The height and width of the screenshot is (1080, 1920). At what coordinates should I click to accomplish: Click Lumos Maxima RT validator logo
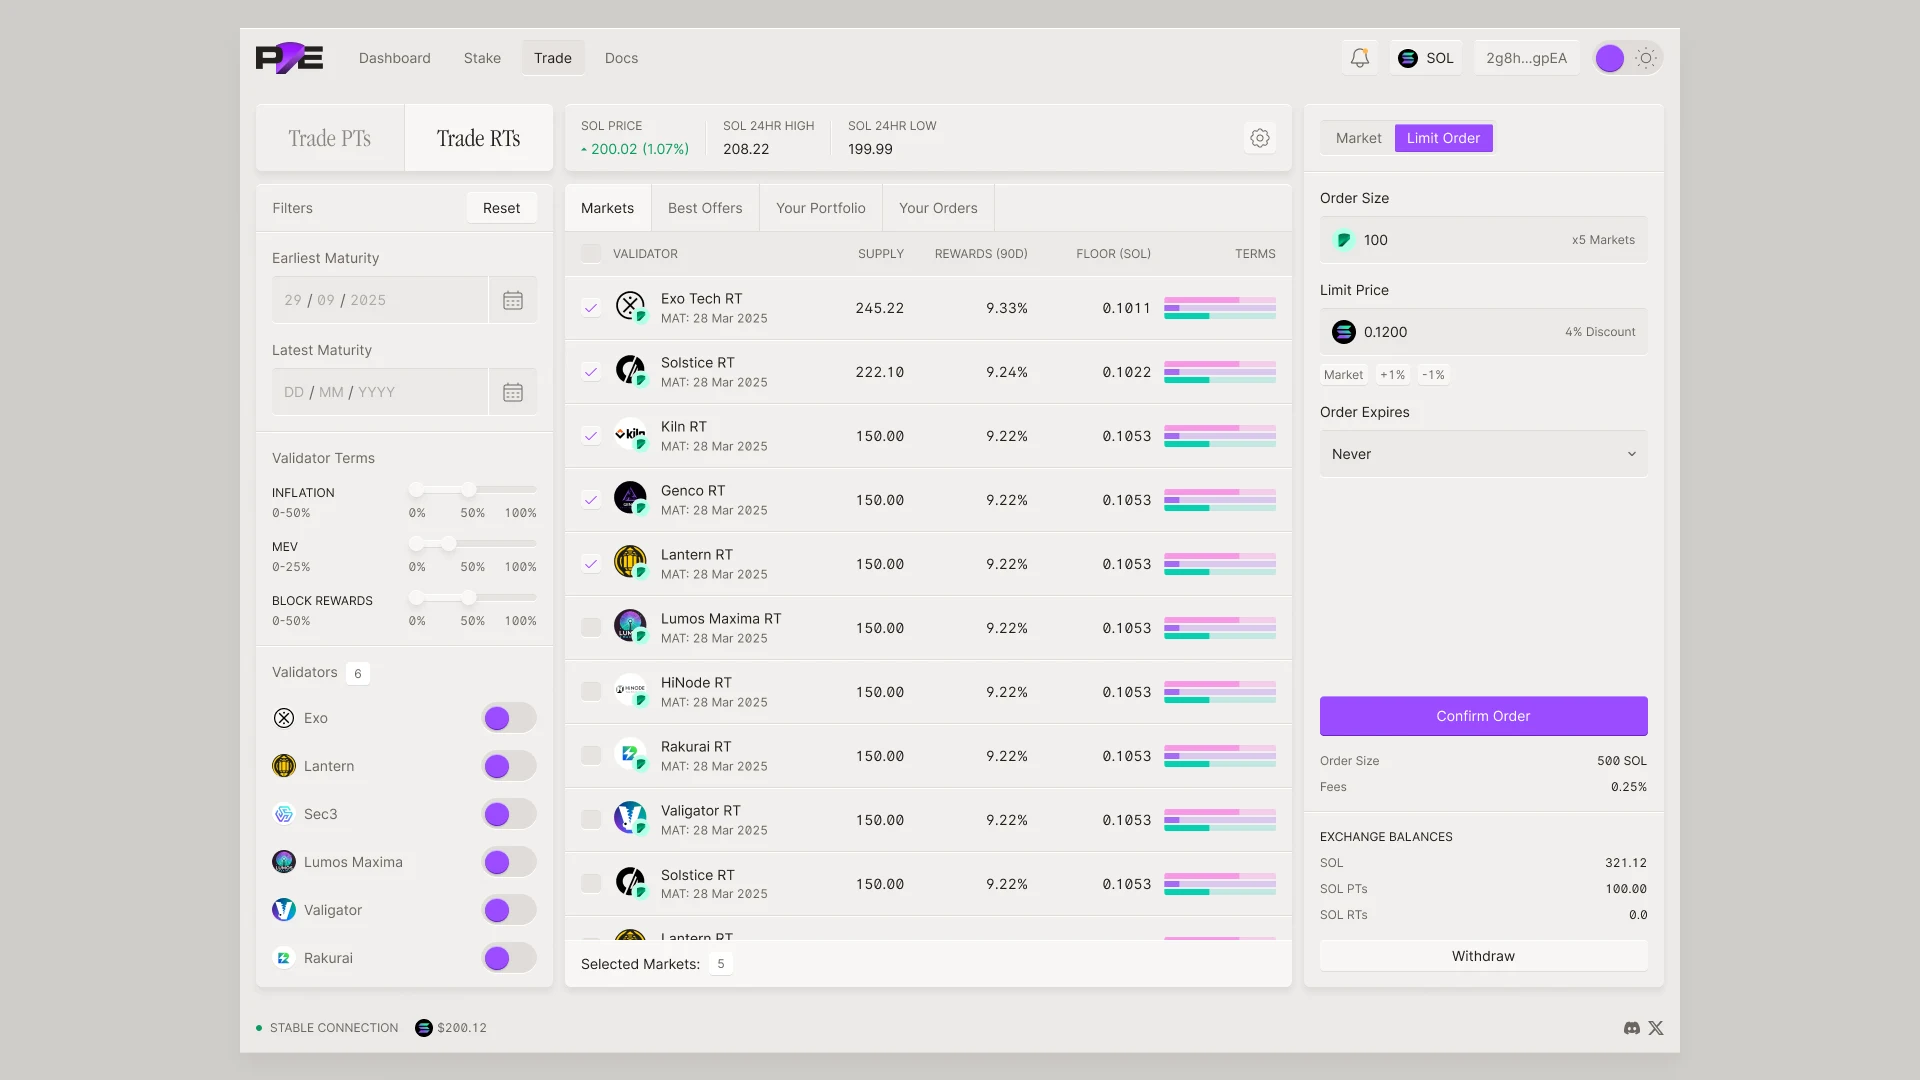(x=630, y=626)
